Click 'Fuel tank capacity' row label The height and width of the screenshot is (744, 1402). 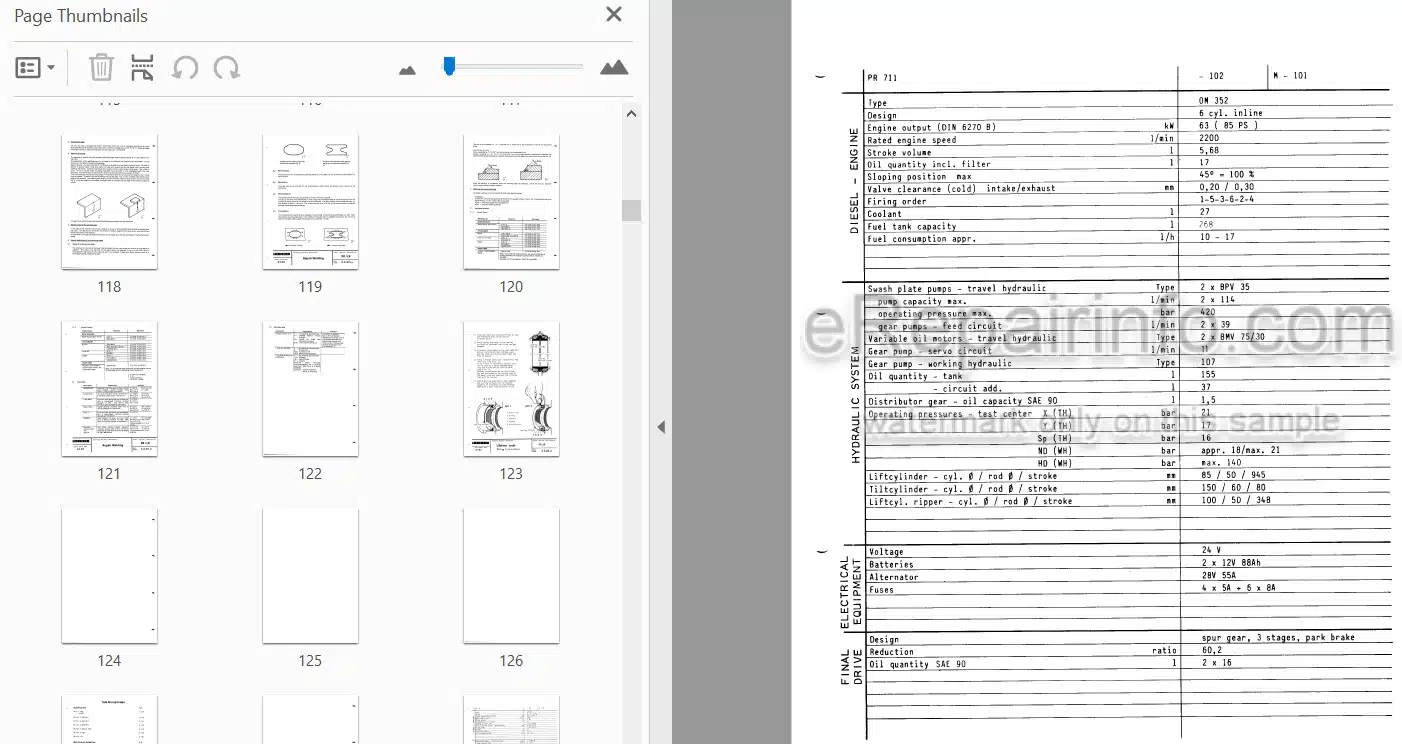click(912, 226)
